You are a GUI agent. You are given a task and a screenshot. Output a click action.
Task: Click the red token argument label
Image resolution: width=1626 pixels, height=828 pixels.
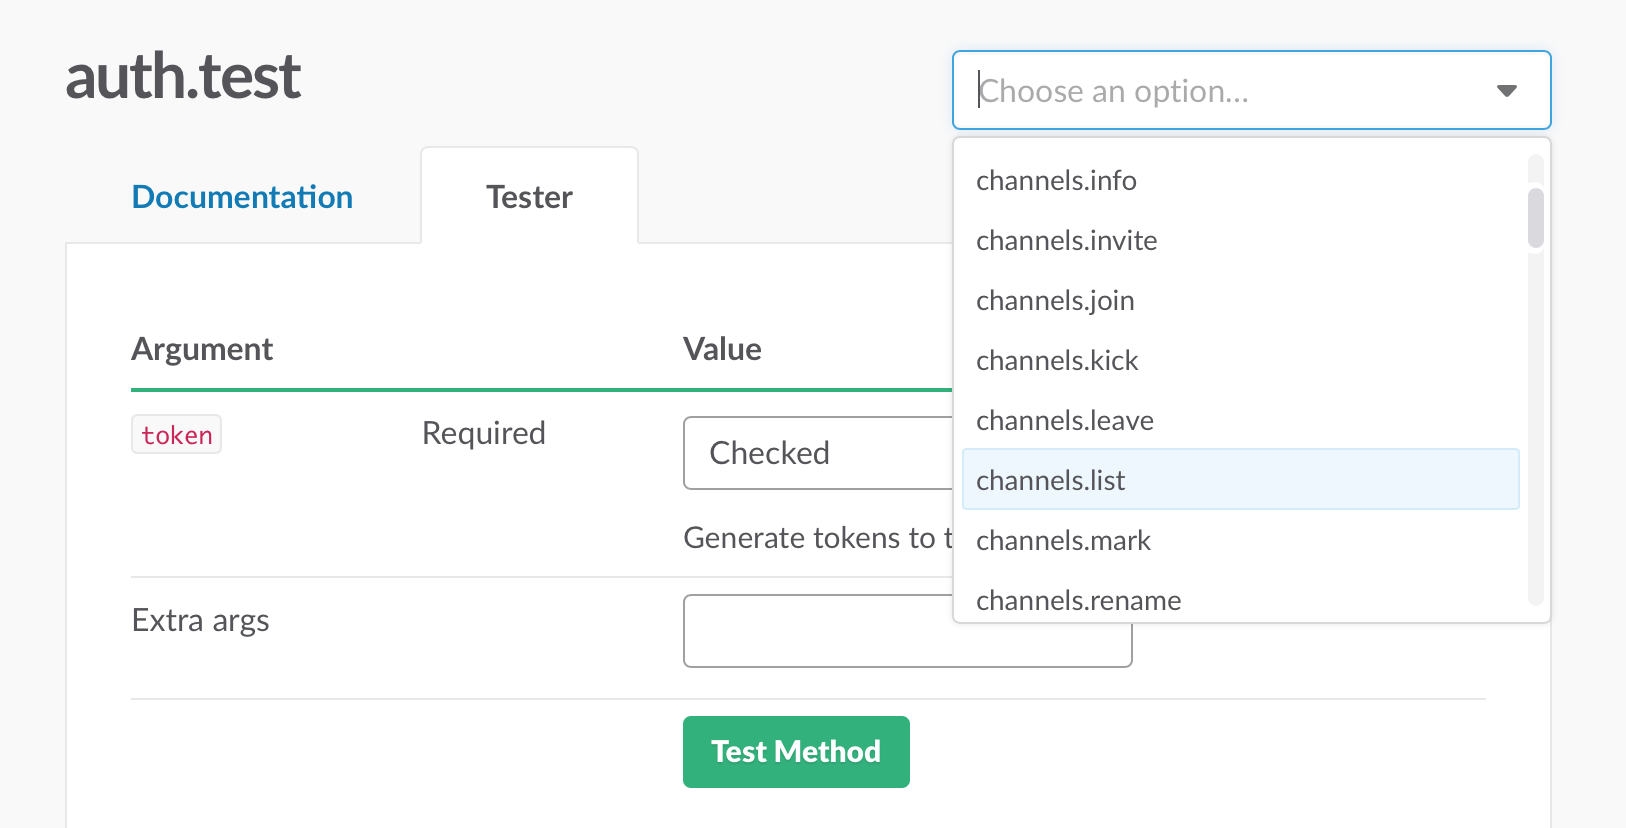pyautogui.click(x=176, y=435)
